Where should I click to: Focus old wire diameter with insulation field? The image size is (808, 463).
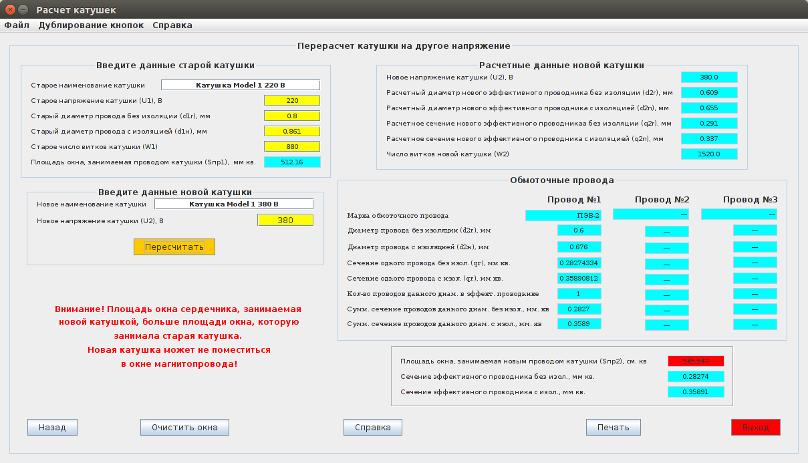click(x=291, y=130)
